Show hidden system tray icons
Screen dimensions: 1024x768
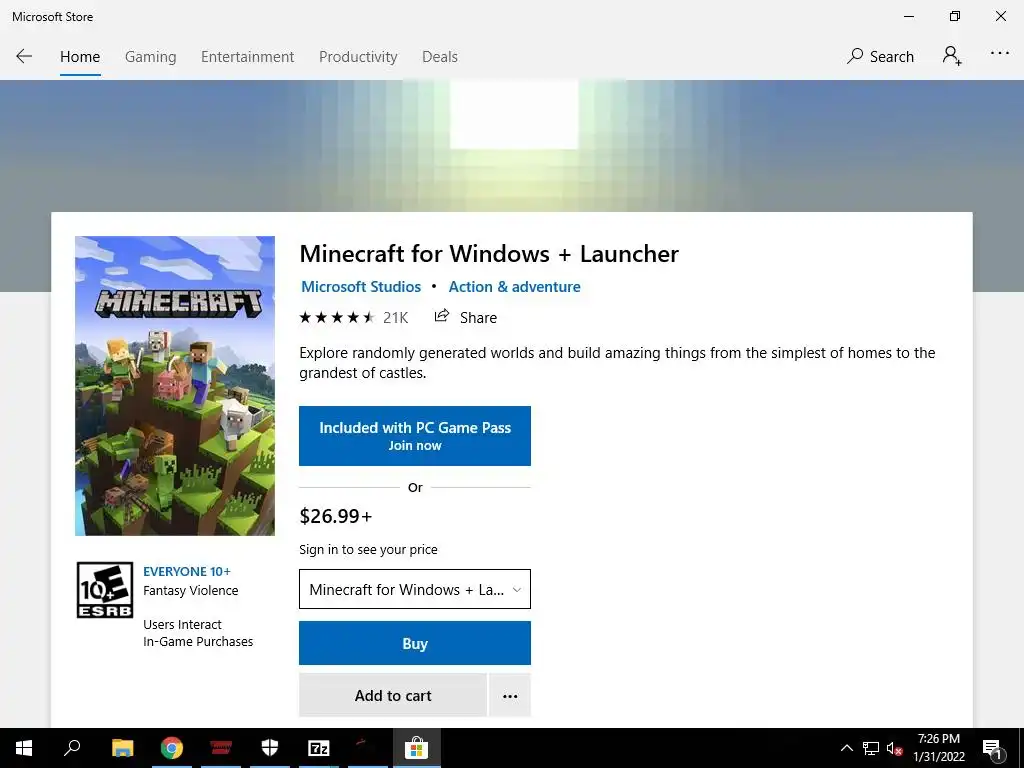(x=846, y=748)
